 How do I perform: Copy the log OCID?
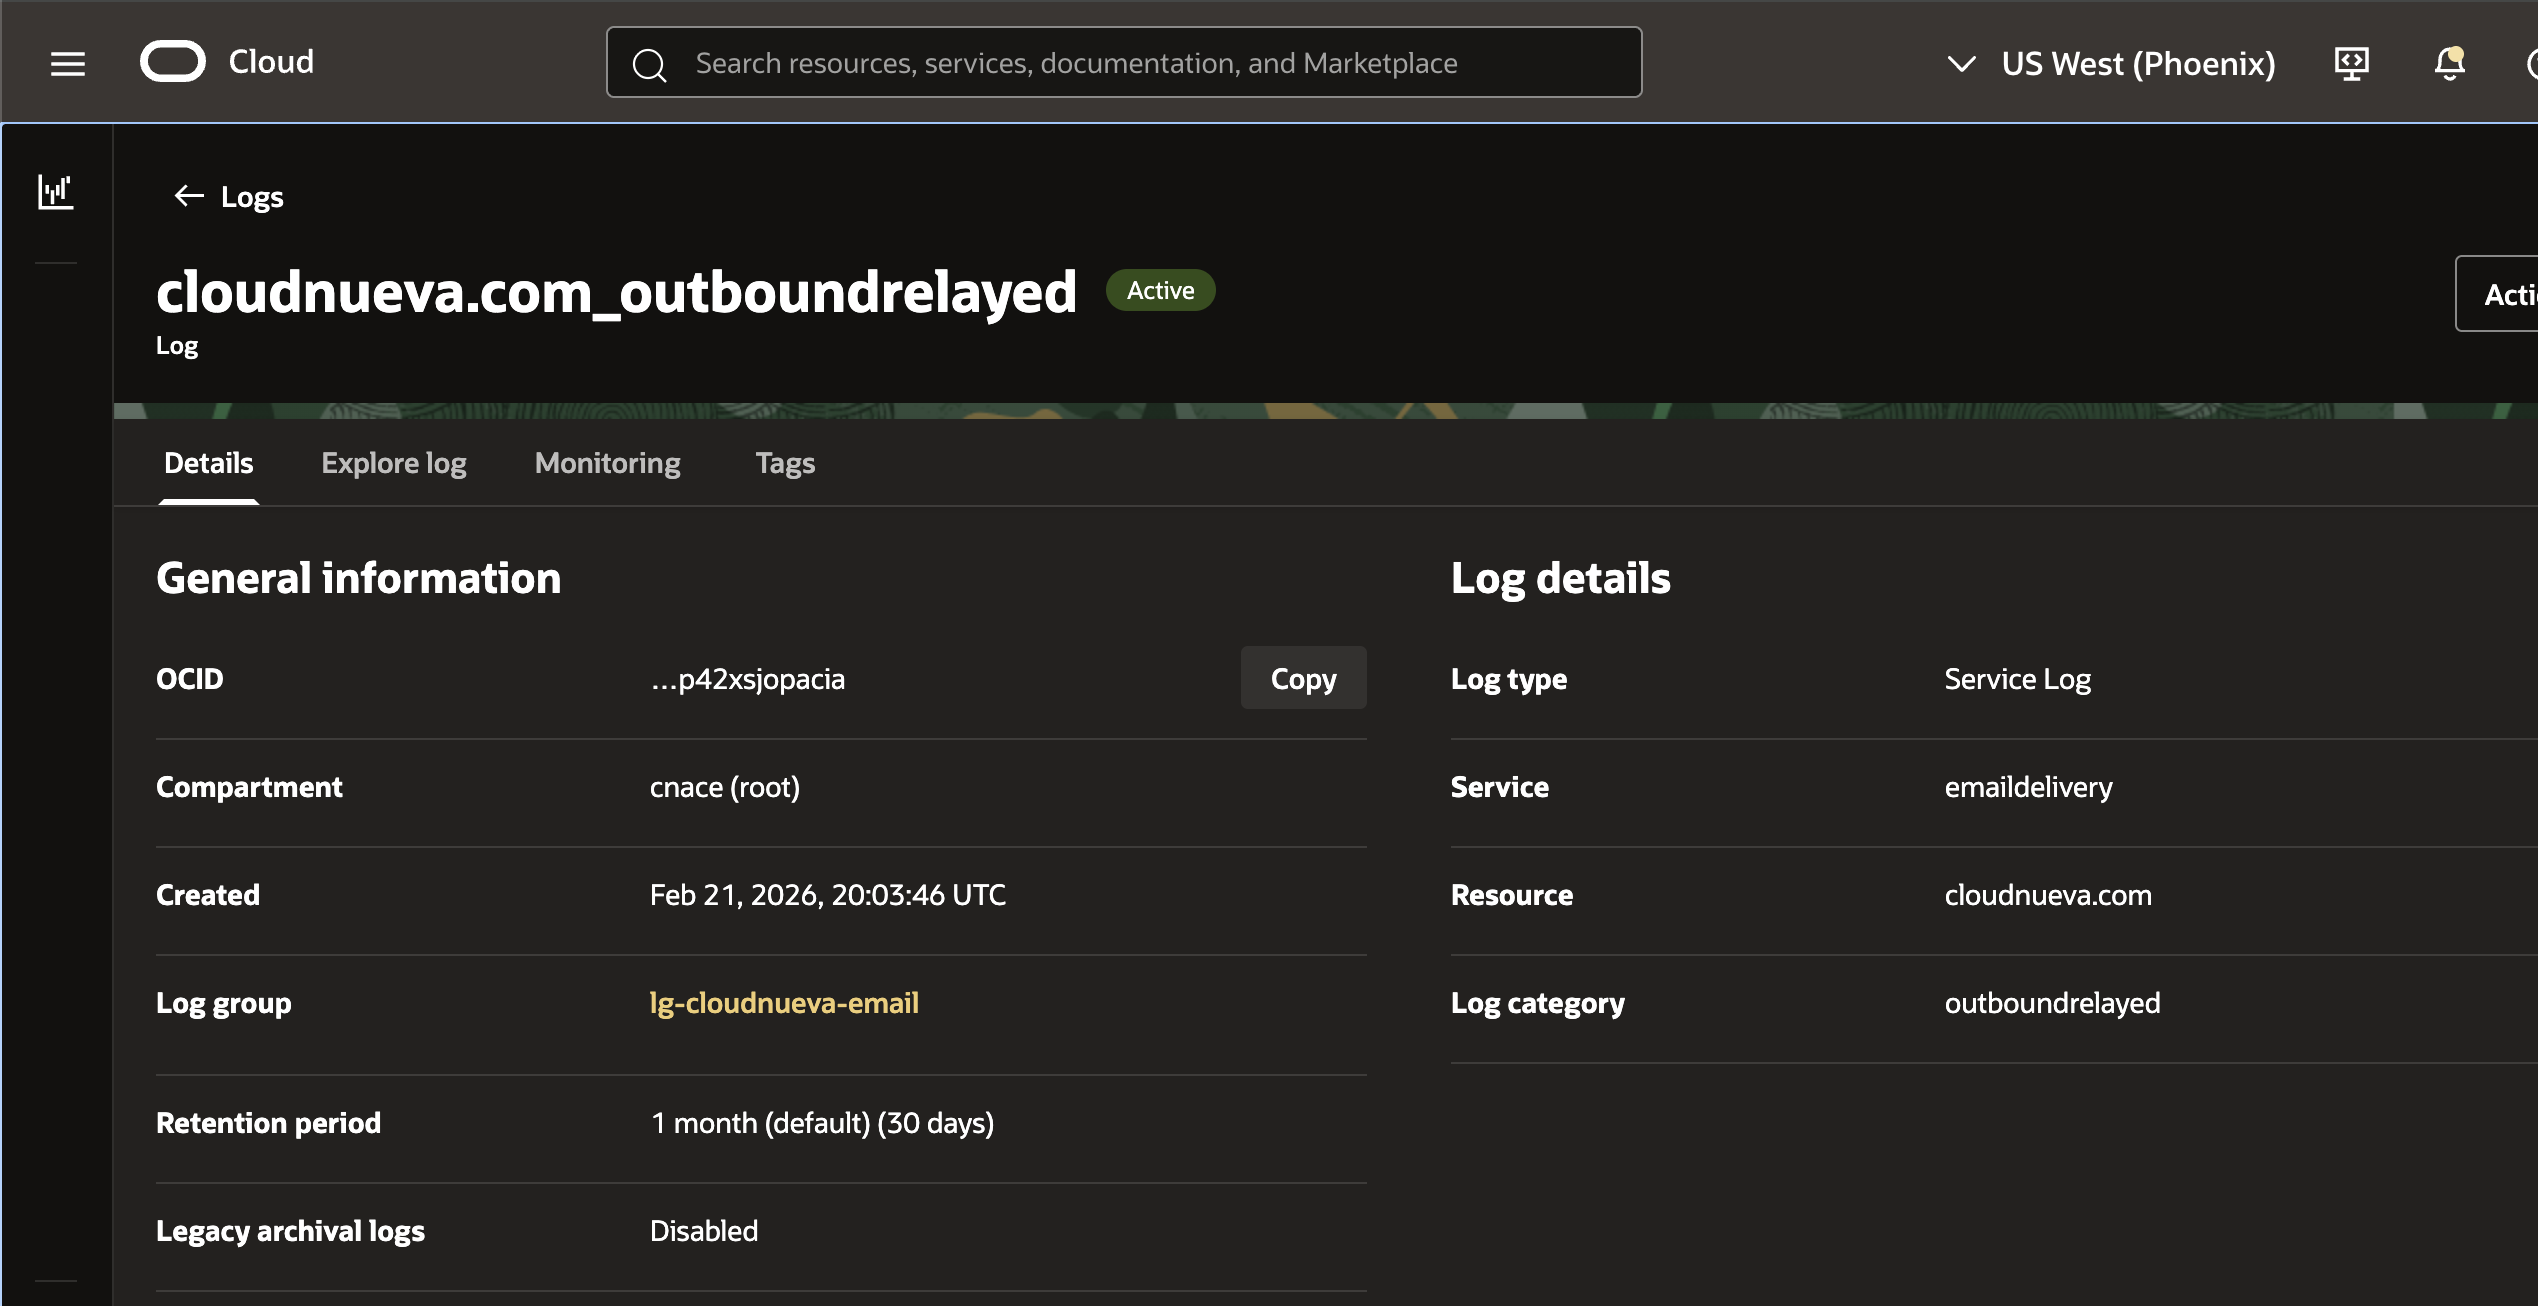(x=1303, y=677)
